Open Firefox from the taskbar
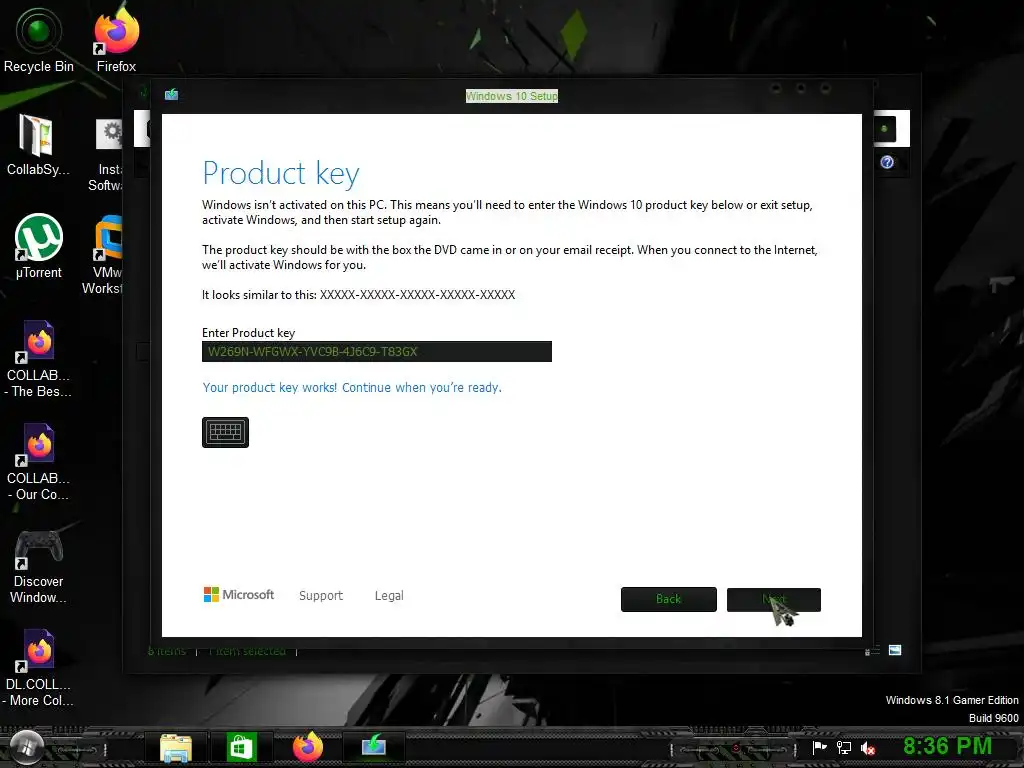The image size is (1024, 768). pyautogui.click(x=308, y=746)
